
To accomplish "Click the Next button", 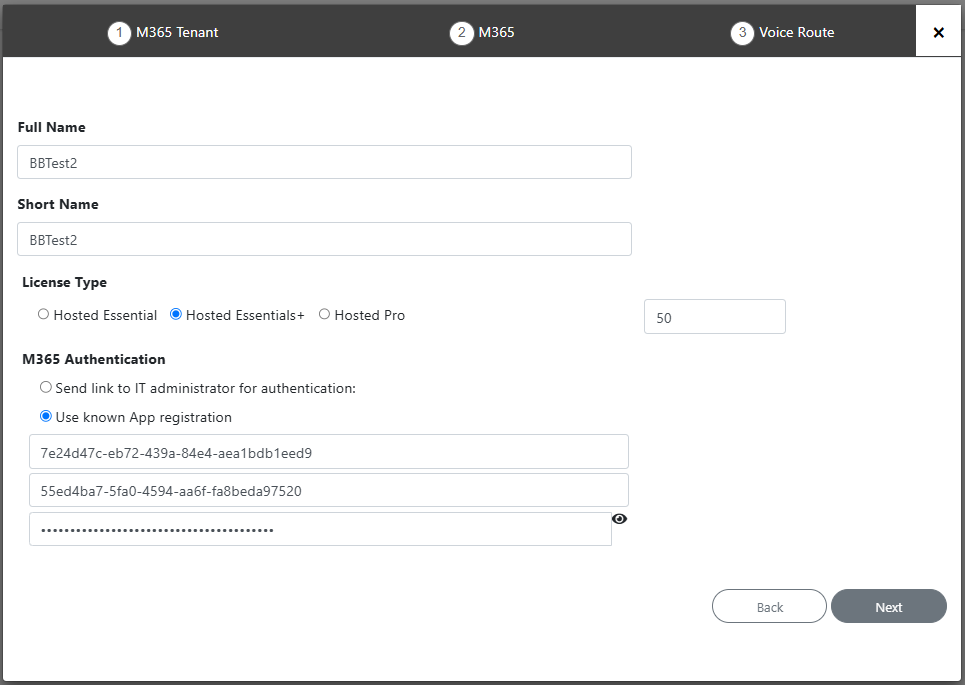I will tap(889, 606).
